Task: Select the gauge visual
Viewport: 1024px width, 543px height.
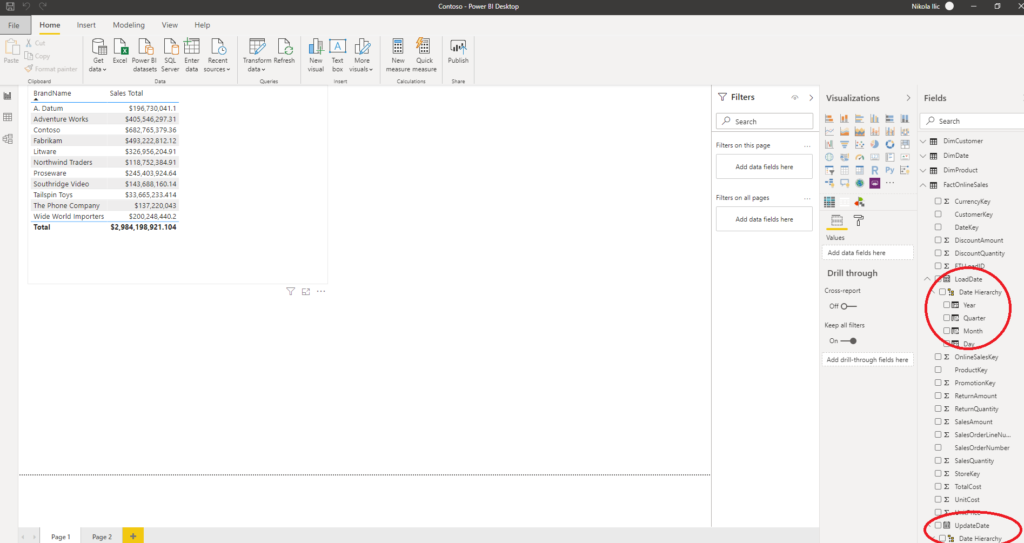Action: click(x=859, y=157)
